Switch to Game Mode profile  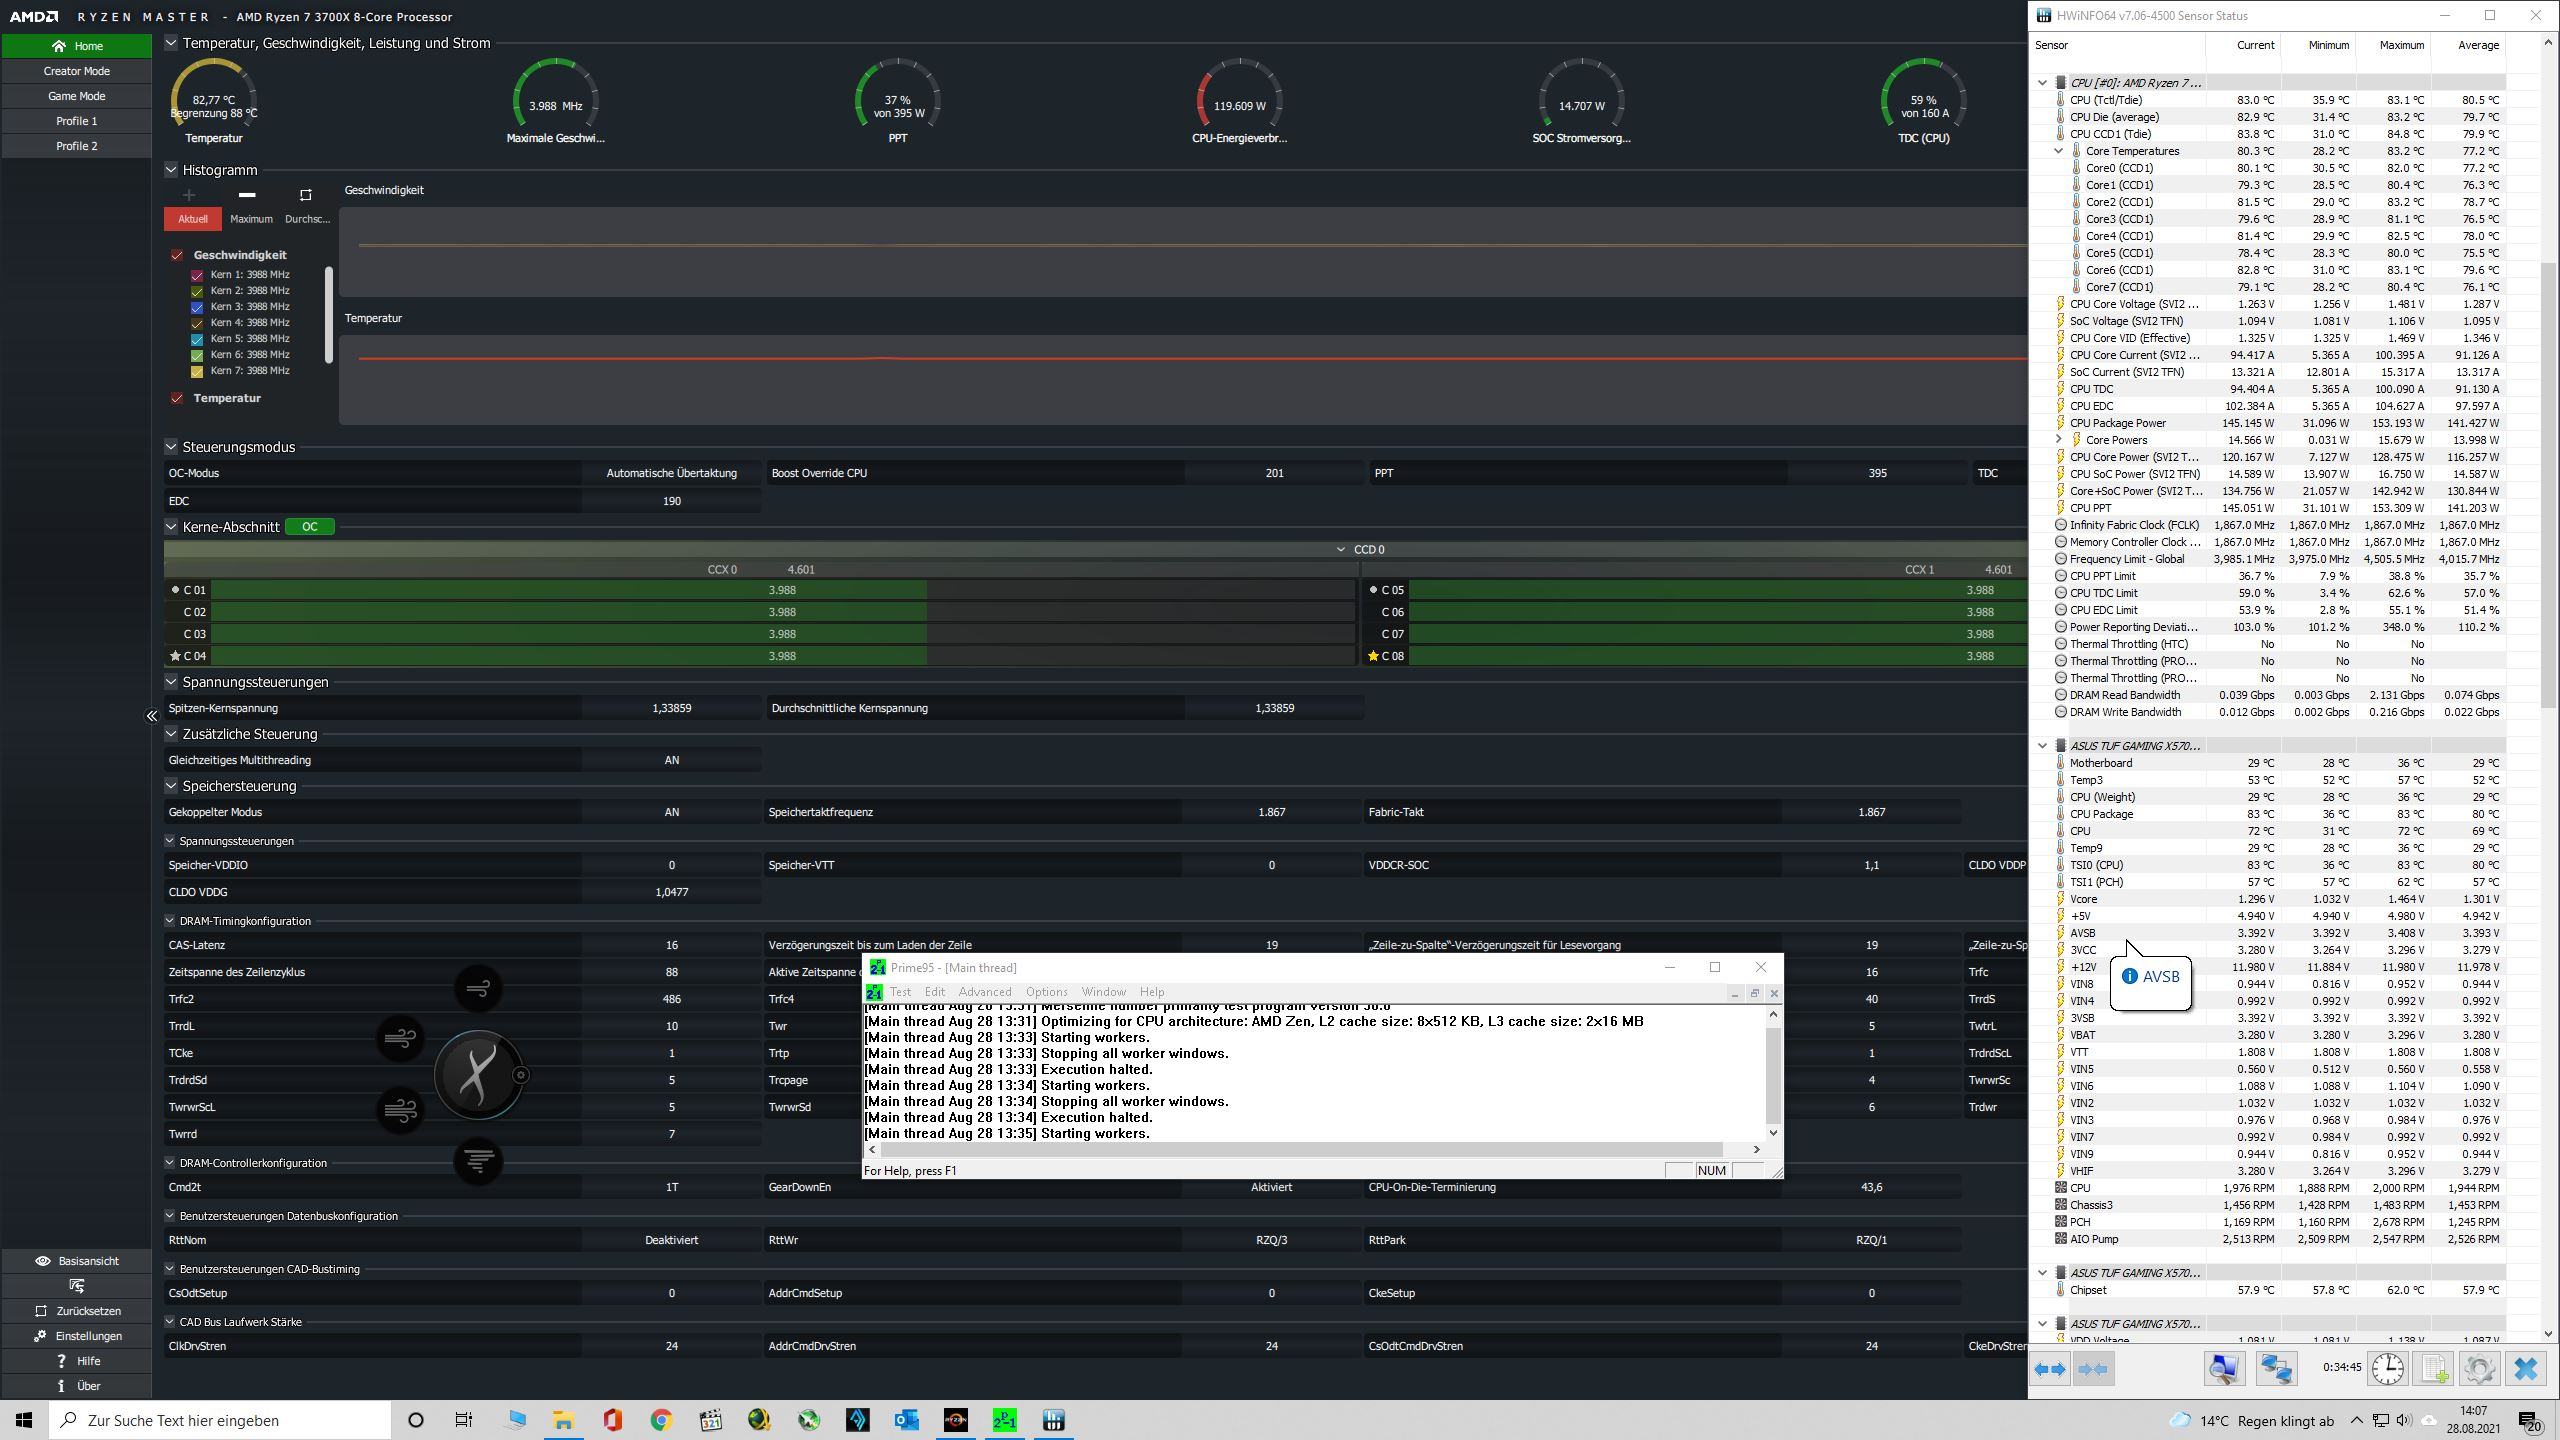coord(76,96)
